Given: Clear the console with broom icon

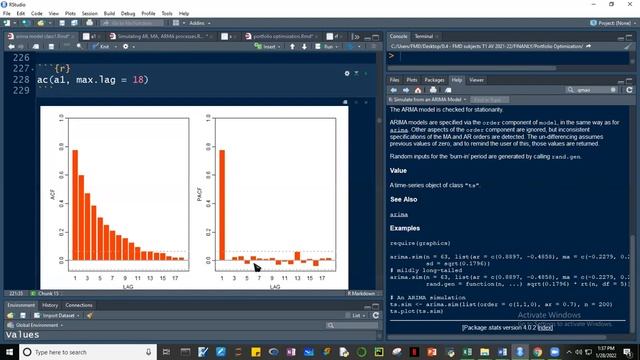Looking at the screenshot, I should [627, 47].
